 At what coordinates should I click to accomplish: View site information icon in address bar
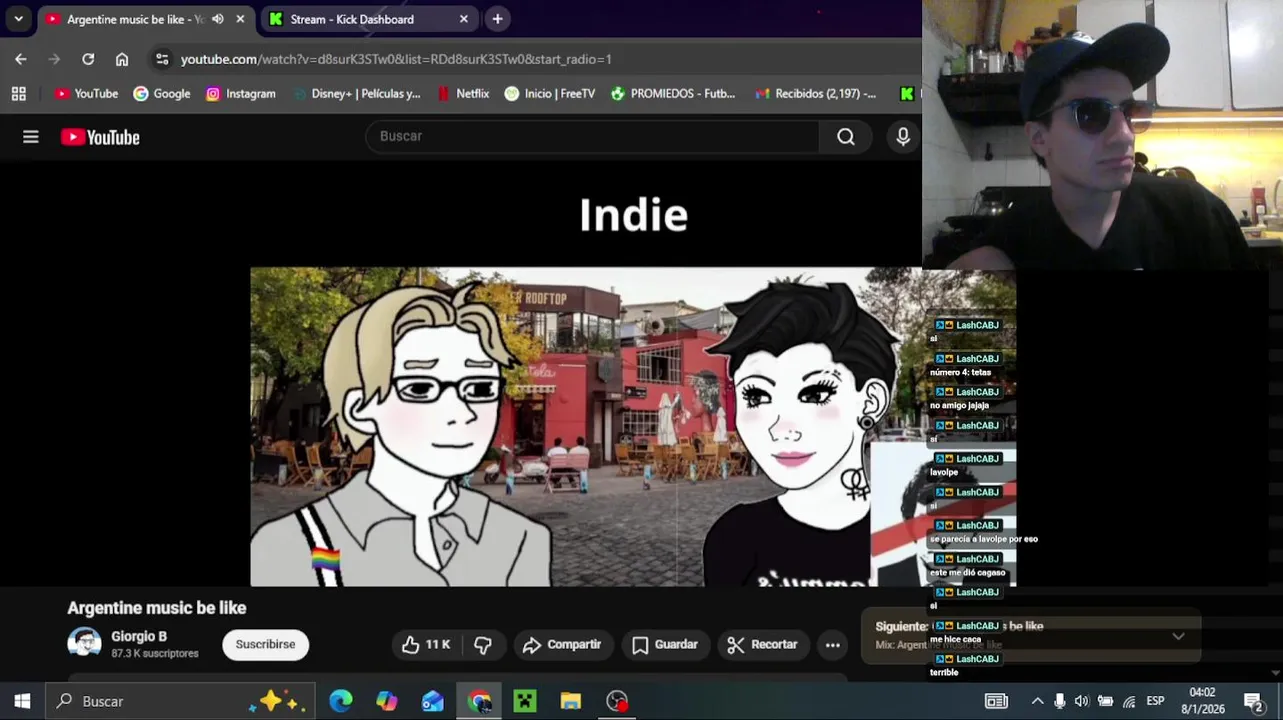(162, 59)
